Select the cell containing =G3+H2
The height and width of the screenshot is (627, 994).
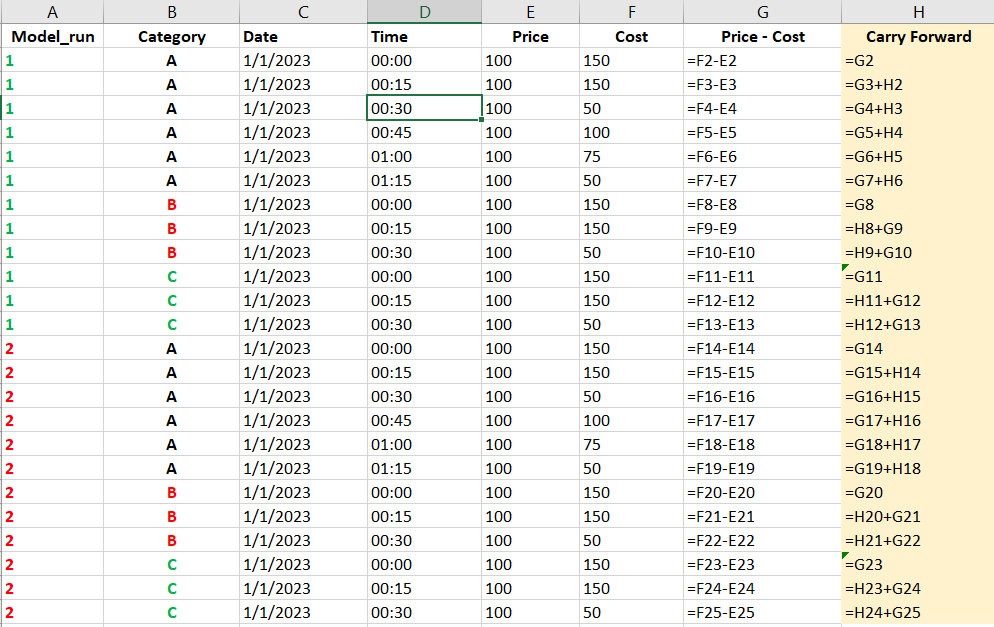pos(918,85)
